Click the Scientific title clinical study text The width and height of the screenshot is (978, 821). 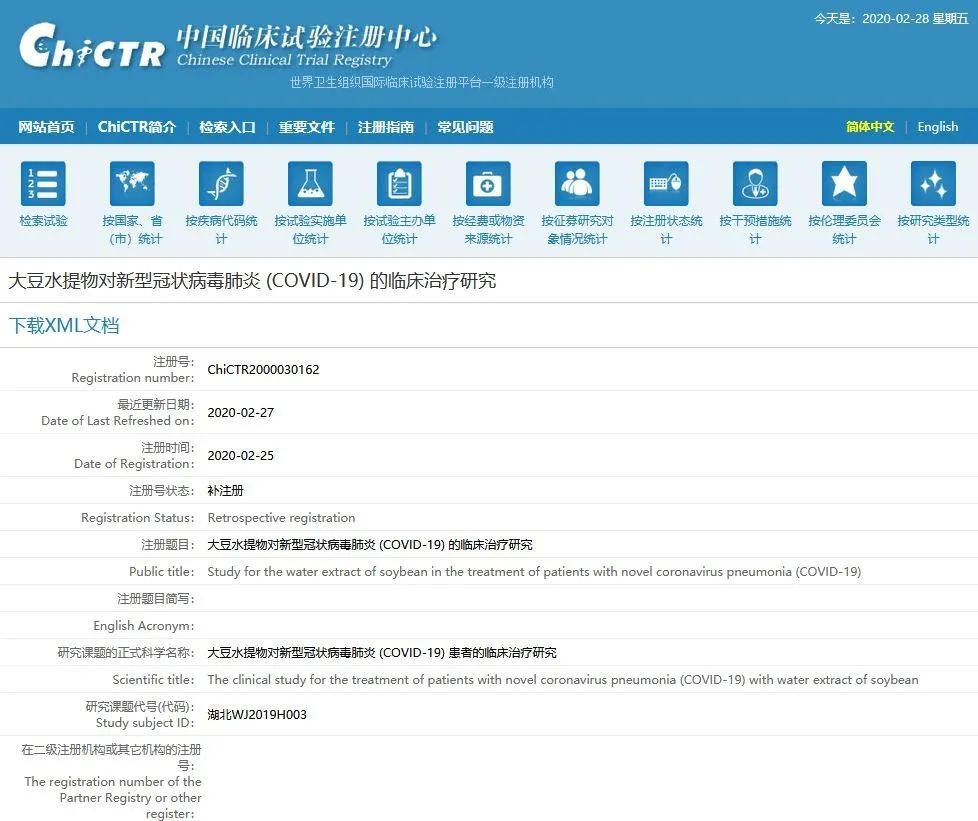coord(563,679)
